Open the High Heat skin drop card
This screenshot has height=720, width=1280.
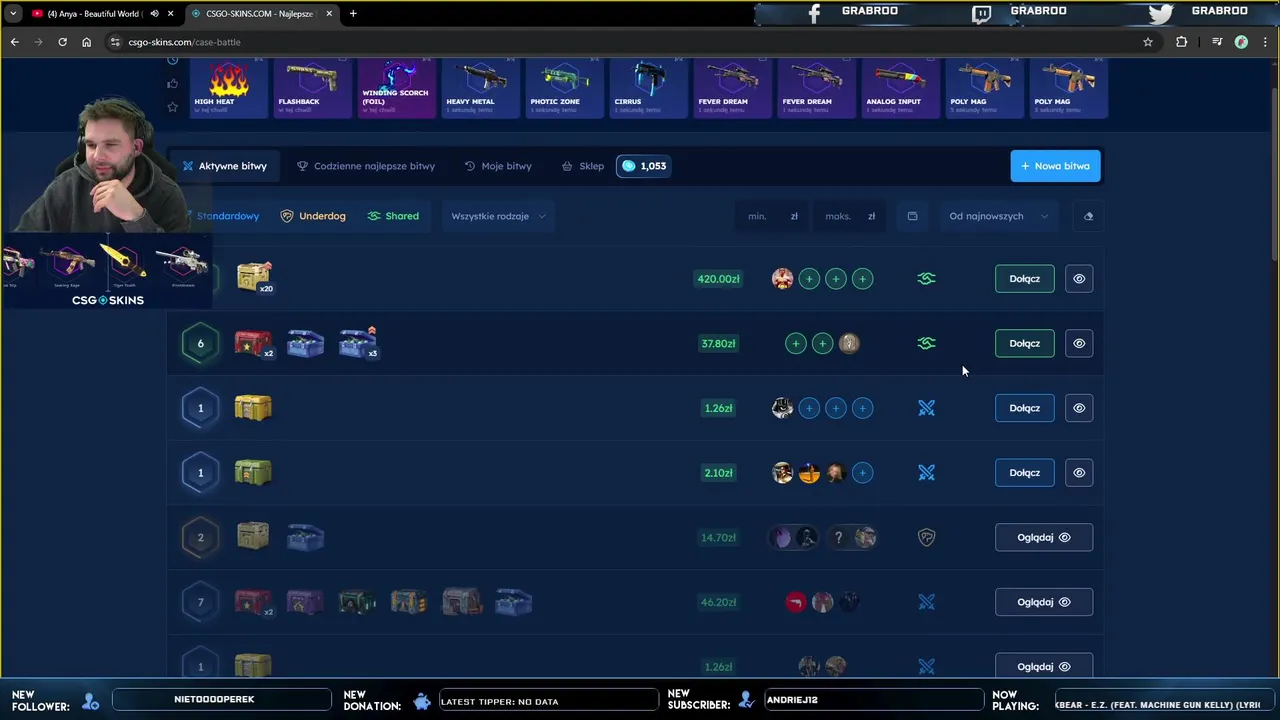tap(227, 88)
